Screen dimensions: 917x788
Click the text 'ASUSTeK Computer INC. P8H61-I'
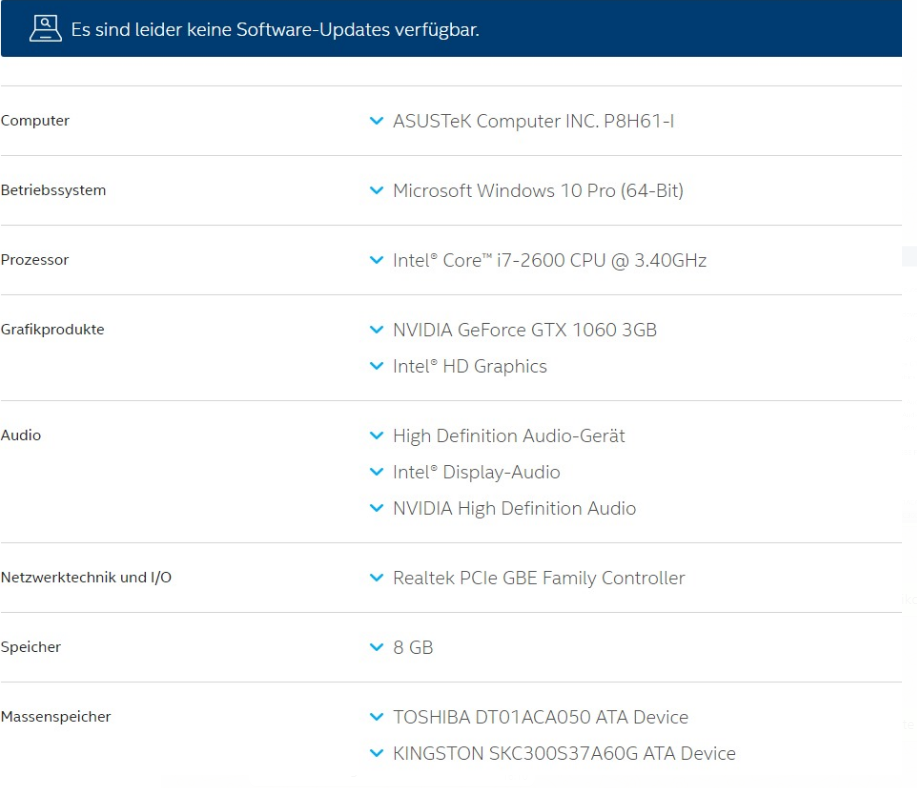(x=533, y=121)
